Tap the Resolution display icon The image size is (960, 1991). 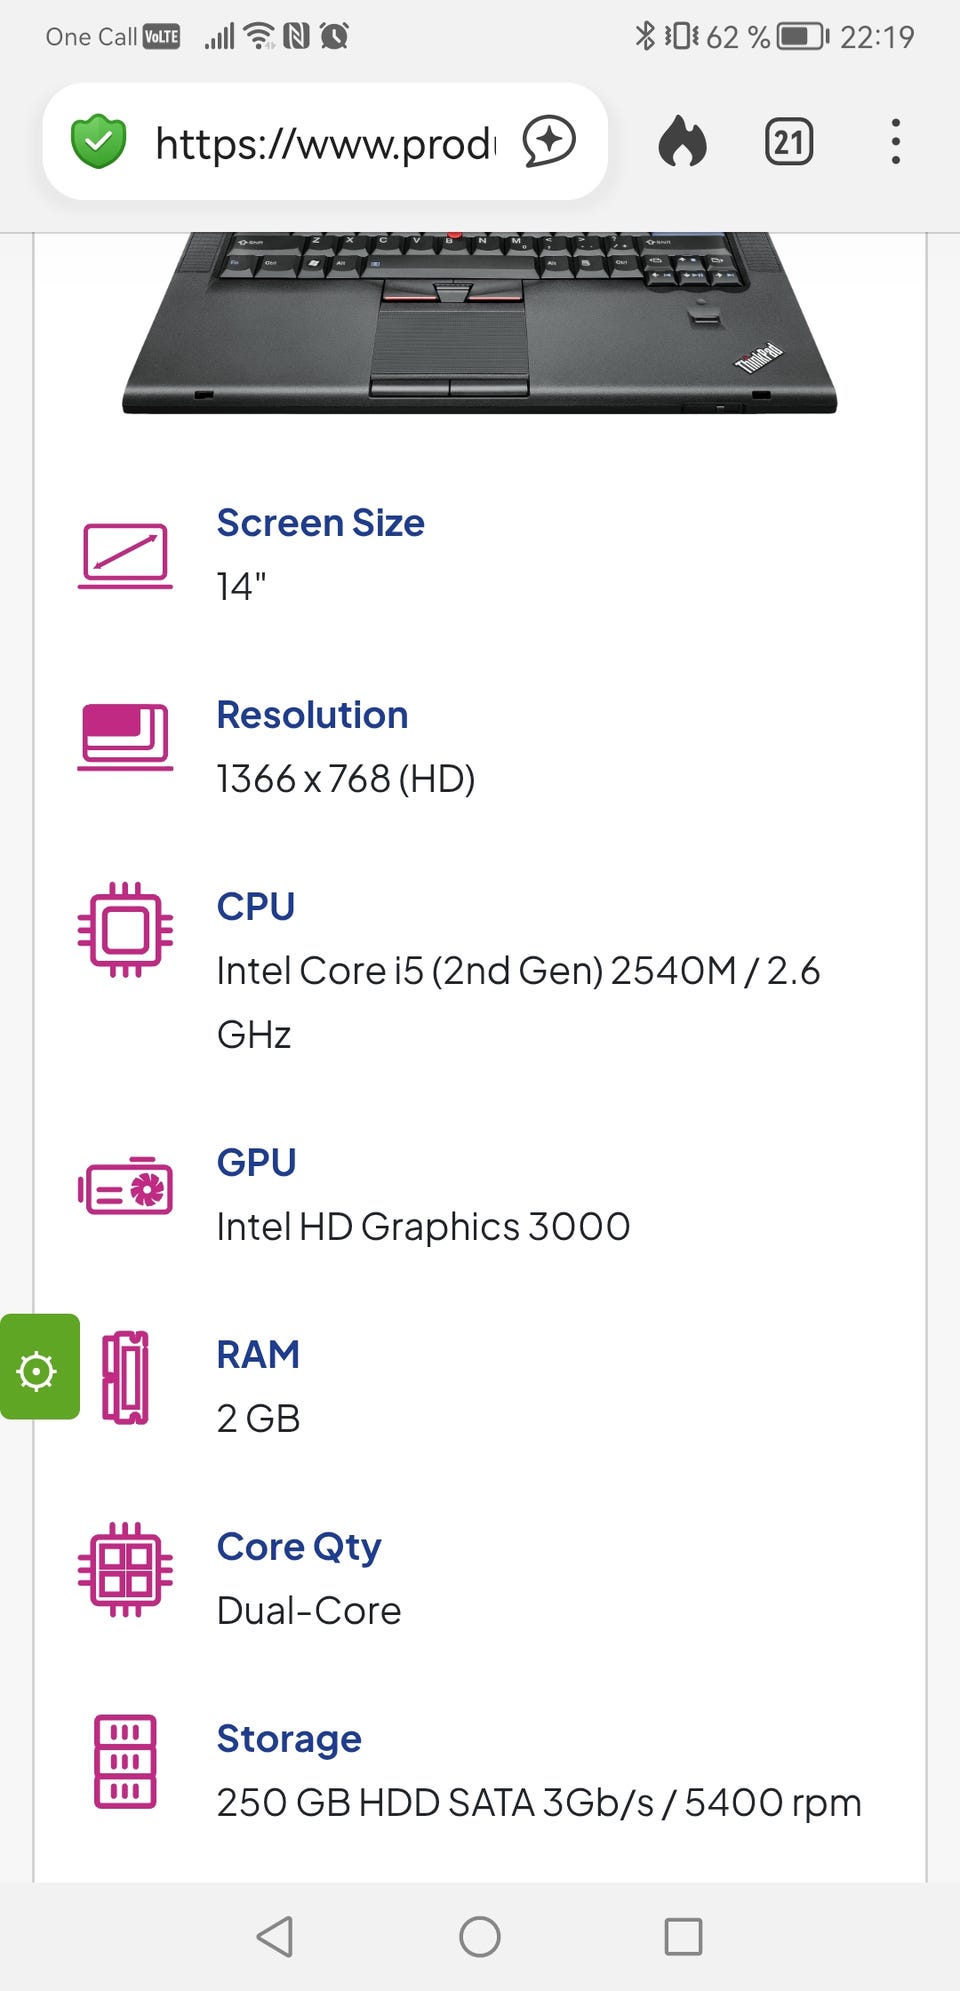click(x=125, y=737)
